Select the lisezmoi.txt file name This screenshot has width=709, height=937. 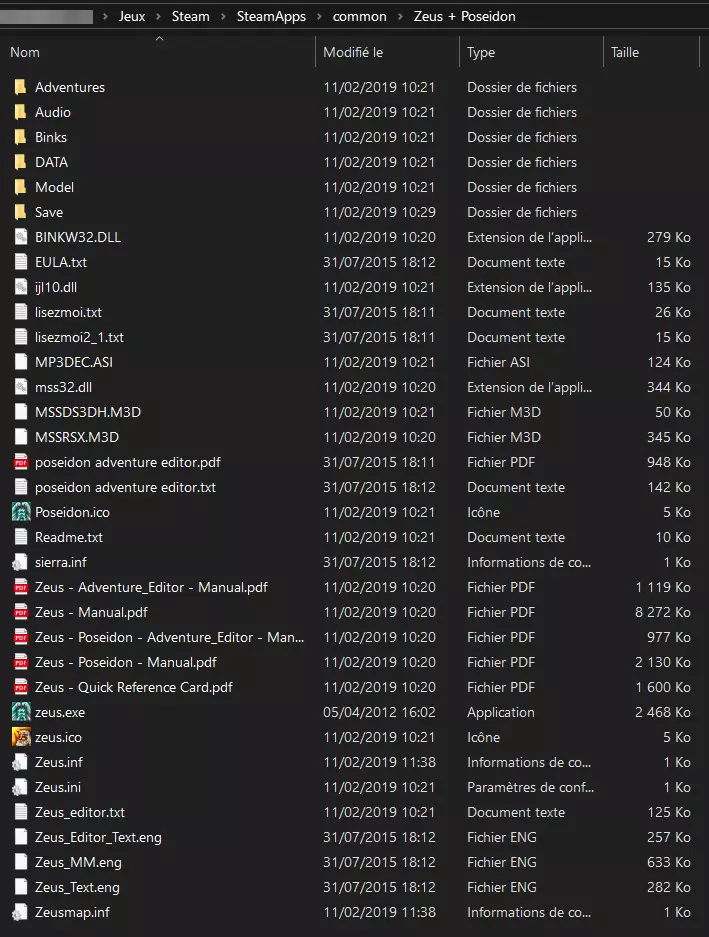(68, 313)
